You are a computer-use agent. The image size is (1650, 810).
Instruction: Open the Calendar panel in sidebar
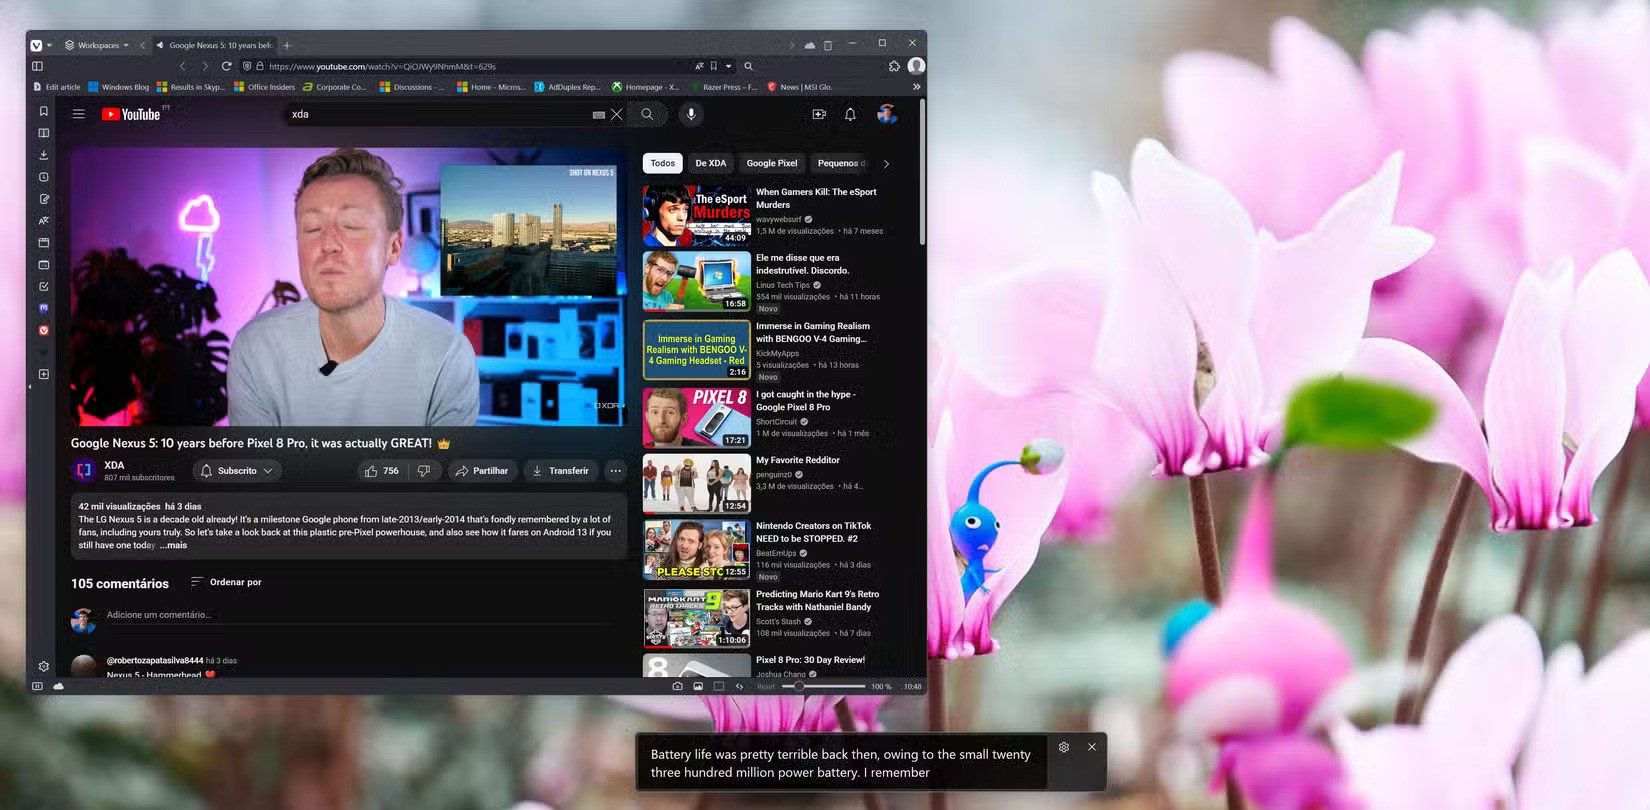43,265
